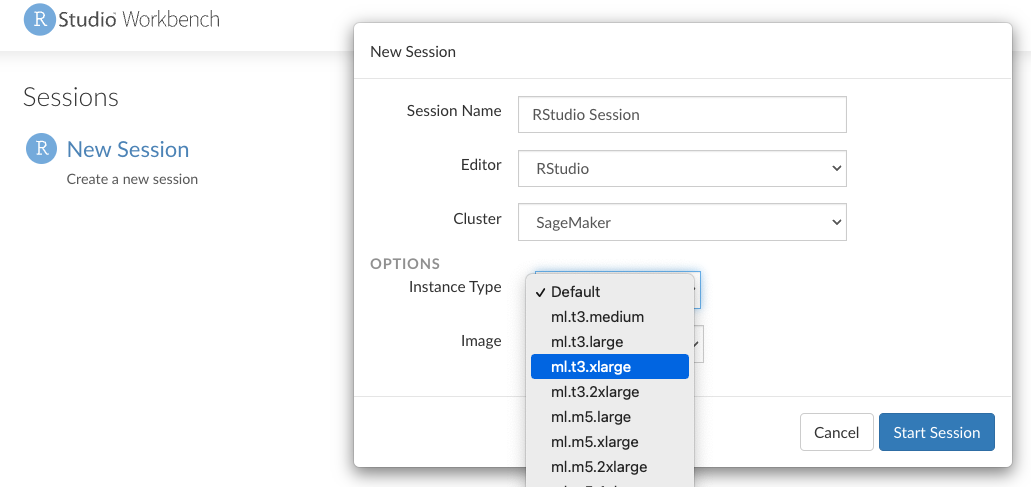Click the OPTIONS section label

pyautogui.click(x=405, y=264)
